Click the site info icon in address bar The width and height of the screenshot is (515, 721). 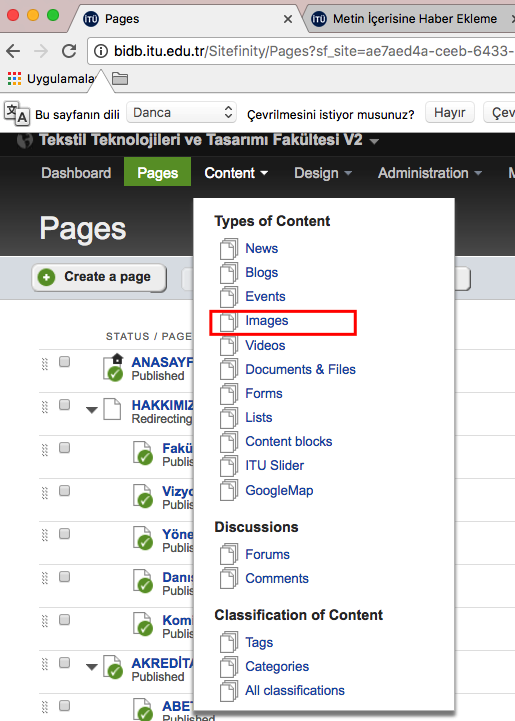[101, 51]
